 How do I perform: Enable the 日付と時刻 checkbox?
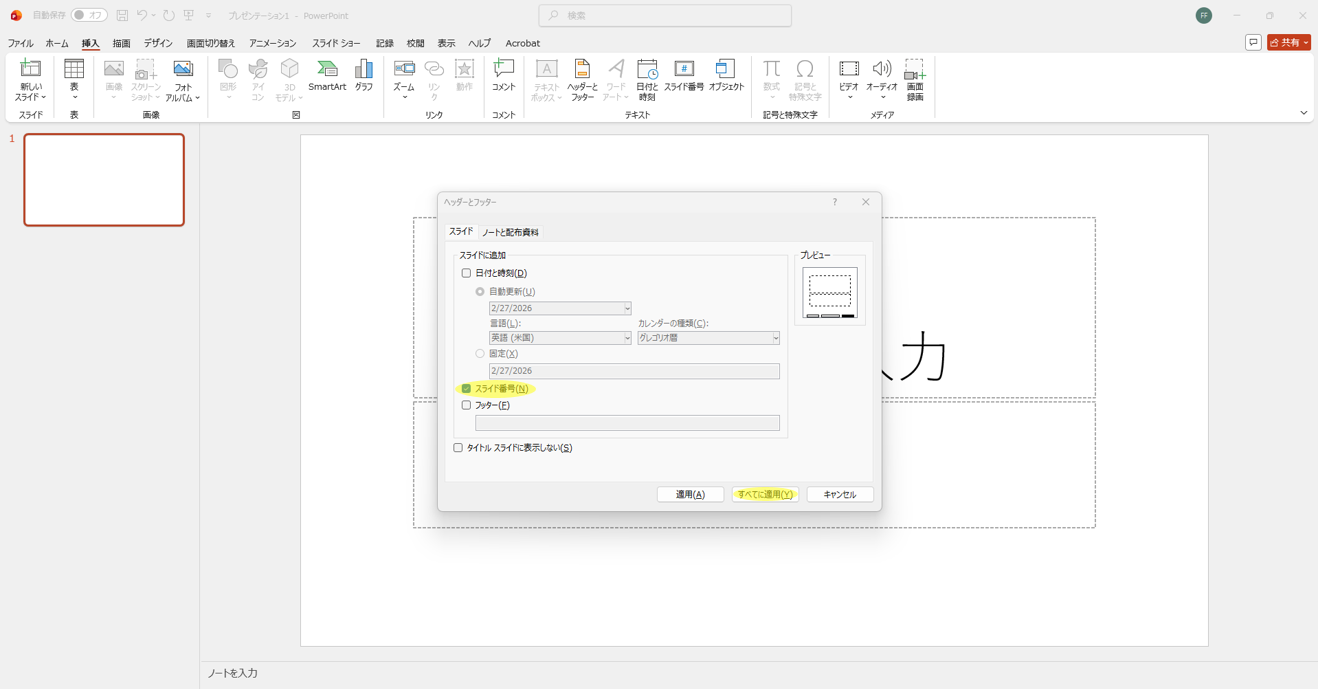click(466, 273)
